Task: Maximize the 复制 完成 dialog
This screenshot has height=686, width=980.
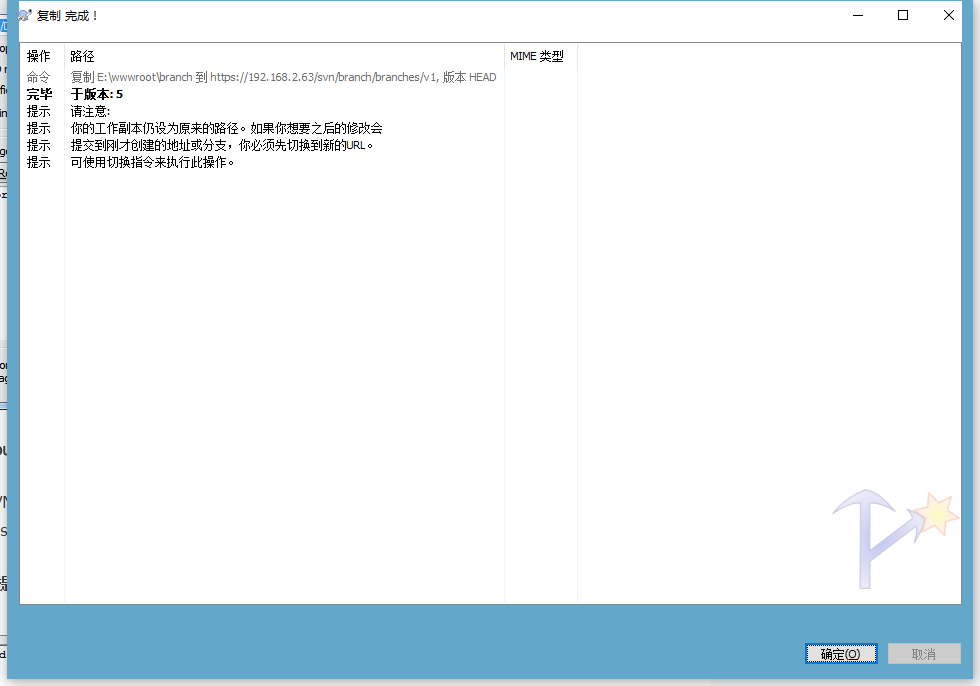Action: (x=902, y=15)
